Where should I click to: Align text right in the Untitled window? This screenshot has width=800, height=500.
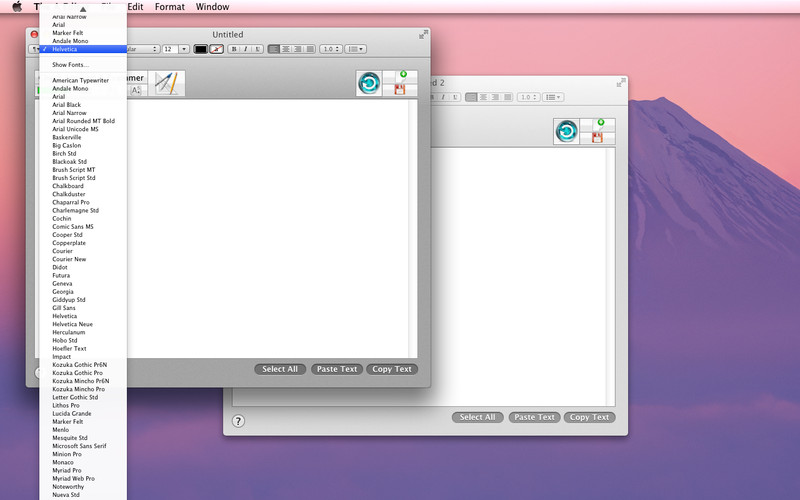[x=297, y=49]
